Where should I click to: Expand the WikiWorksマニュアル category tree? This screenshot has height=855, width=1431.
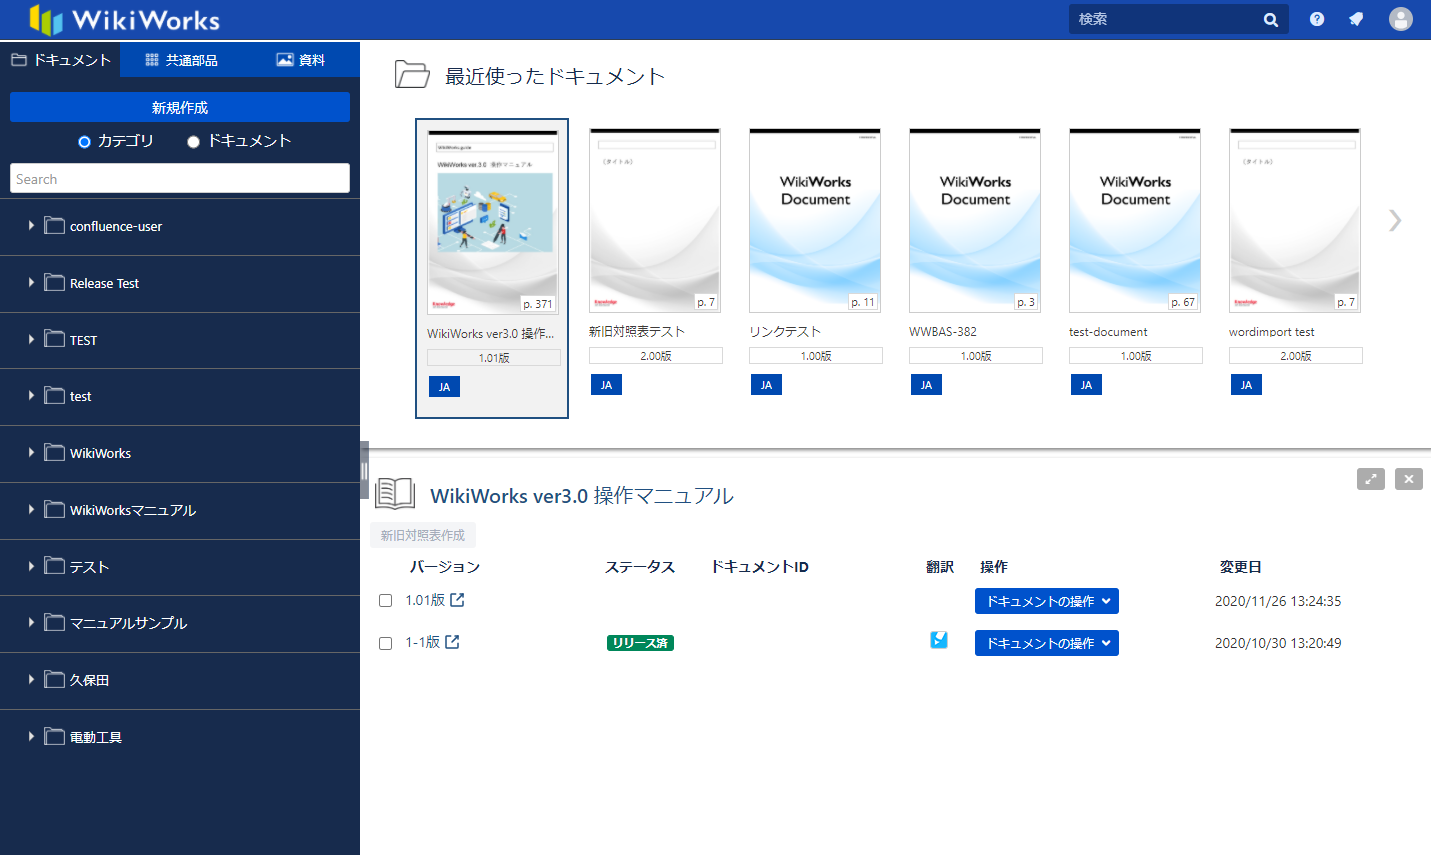point(31,510)
